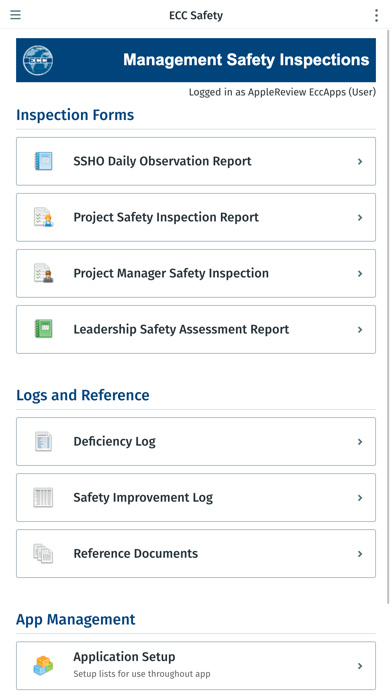Click the 'App Management' section heading
Image resolution: width=392 pixels, height=696 pixels.
(75, 619)
